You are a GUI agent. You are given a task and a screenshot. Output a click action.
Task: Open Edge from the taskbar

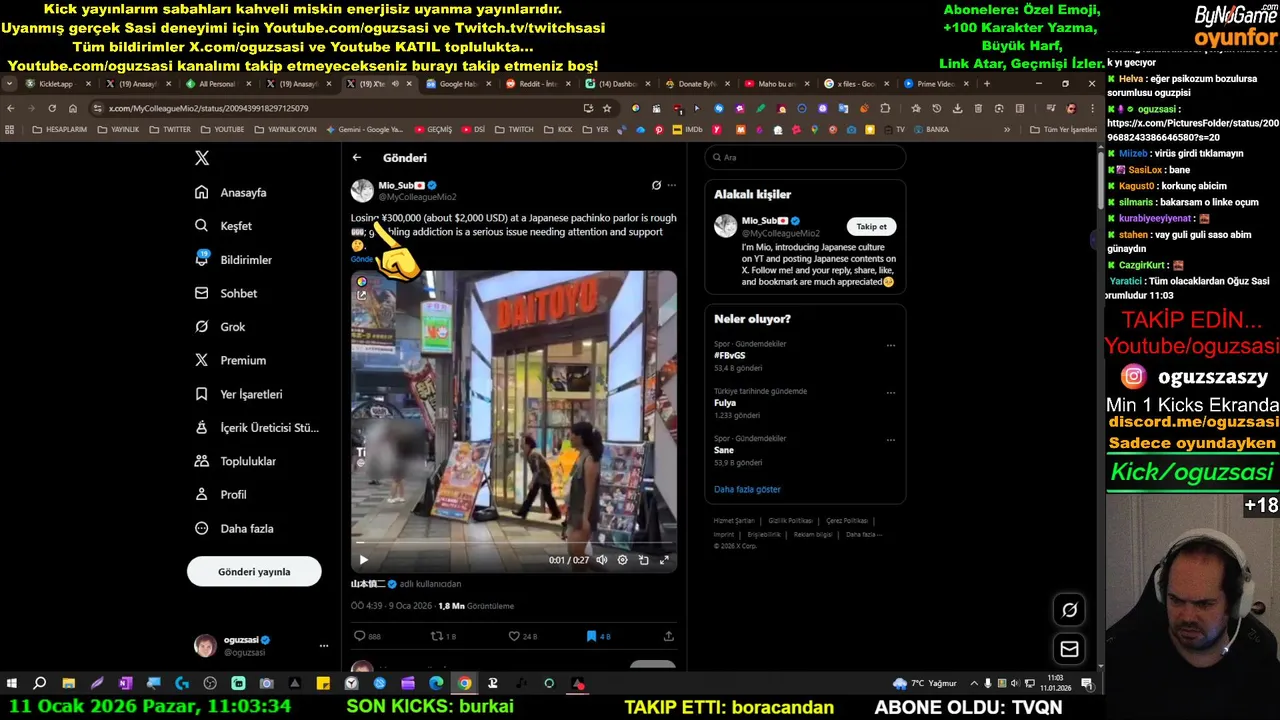436,684
